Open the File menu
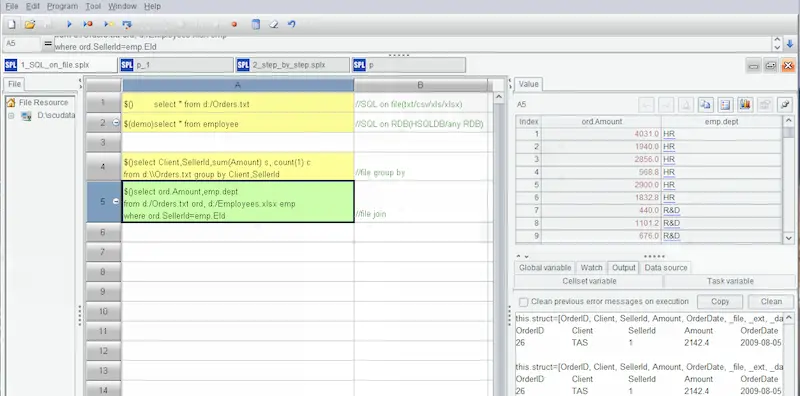The image size is (800, 396). coord(11,6)
